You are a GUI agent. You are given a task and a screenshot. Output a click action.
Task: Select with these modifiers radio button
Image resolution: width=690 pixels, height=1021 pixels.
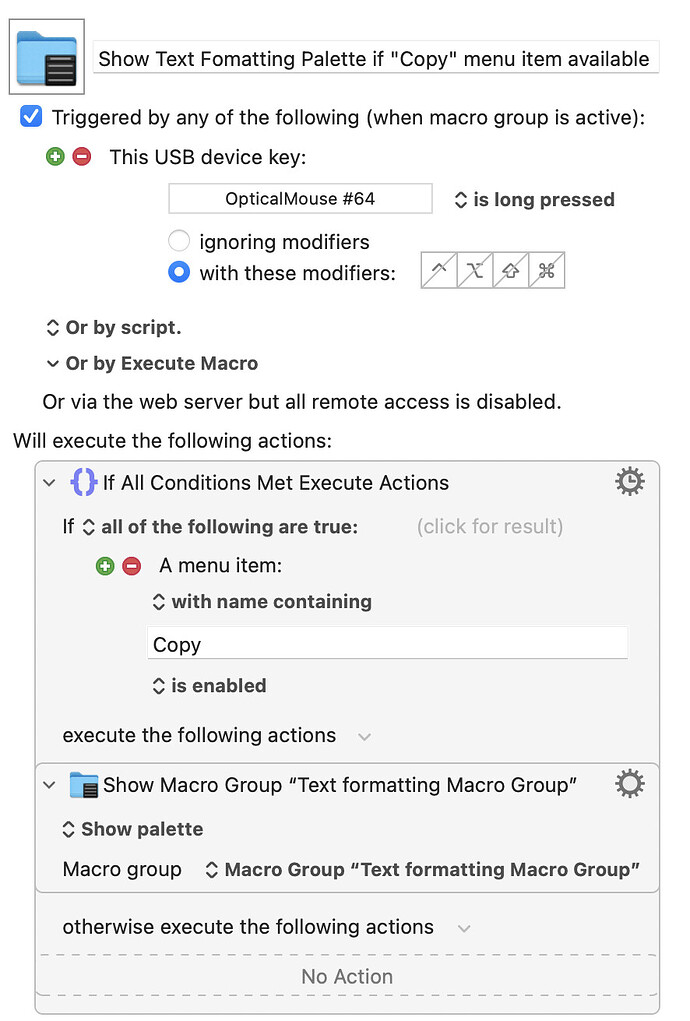coord(179,272)
